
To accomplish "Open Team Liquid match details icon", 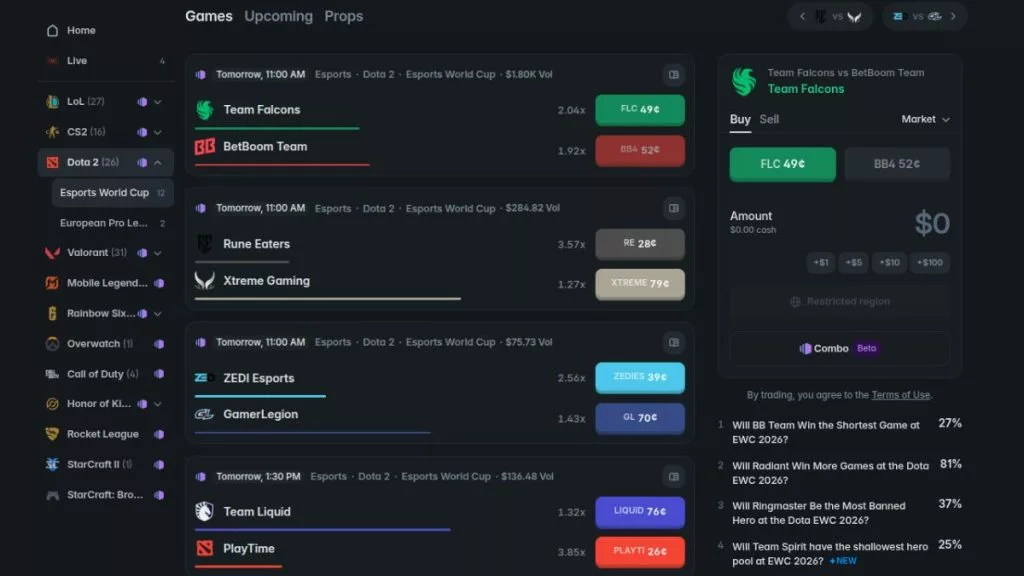I will (x=673, y=477).
